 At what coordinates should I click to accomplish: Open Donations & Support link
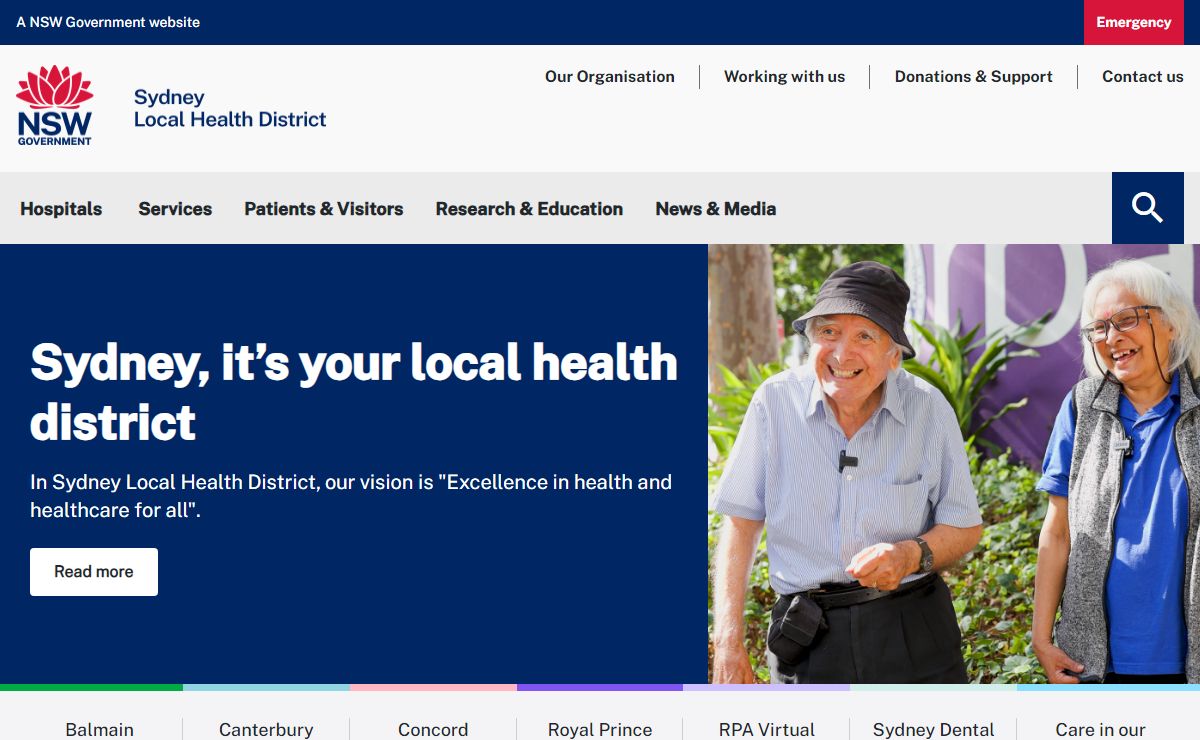tap(973, 77)
